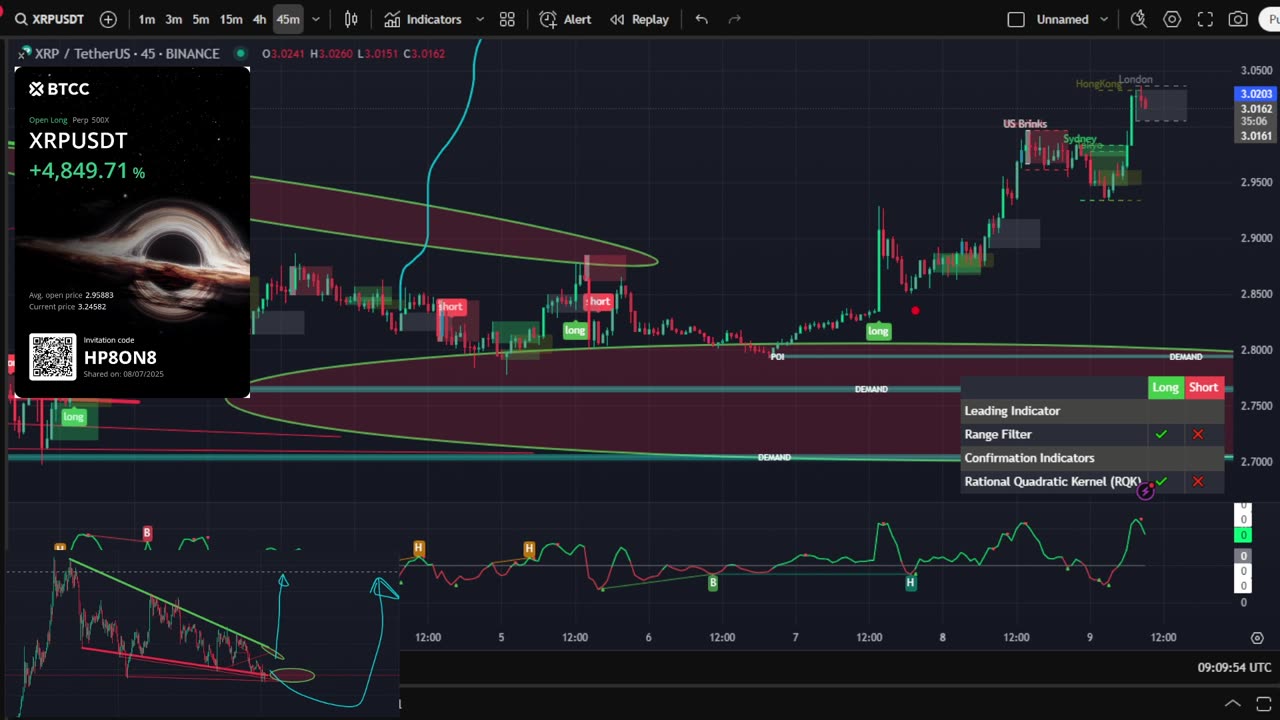Click the 3.0500 price scale label
Viewport: 1280px width, 720px height.
pyautogui.click(x=1256, y=70)
